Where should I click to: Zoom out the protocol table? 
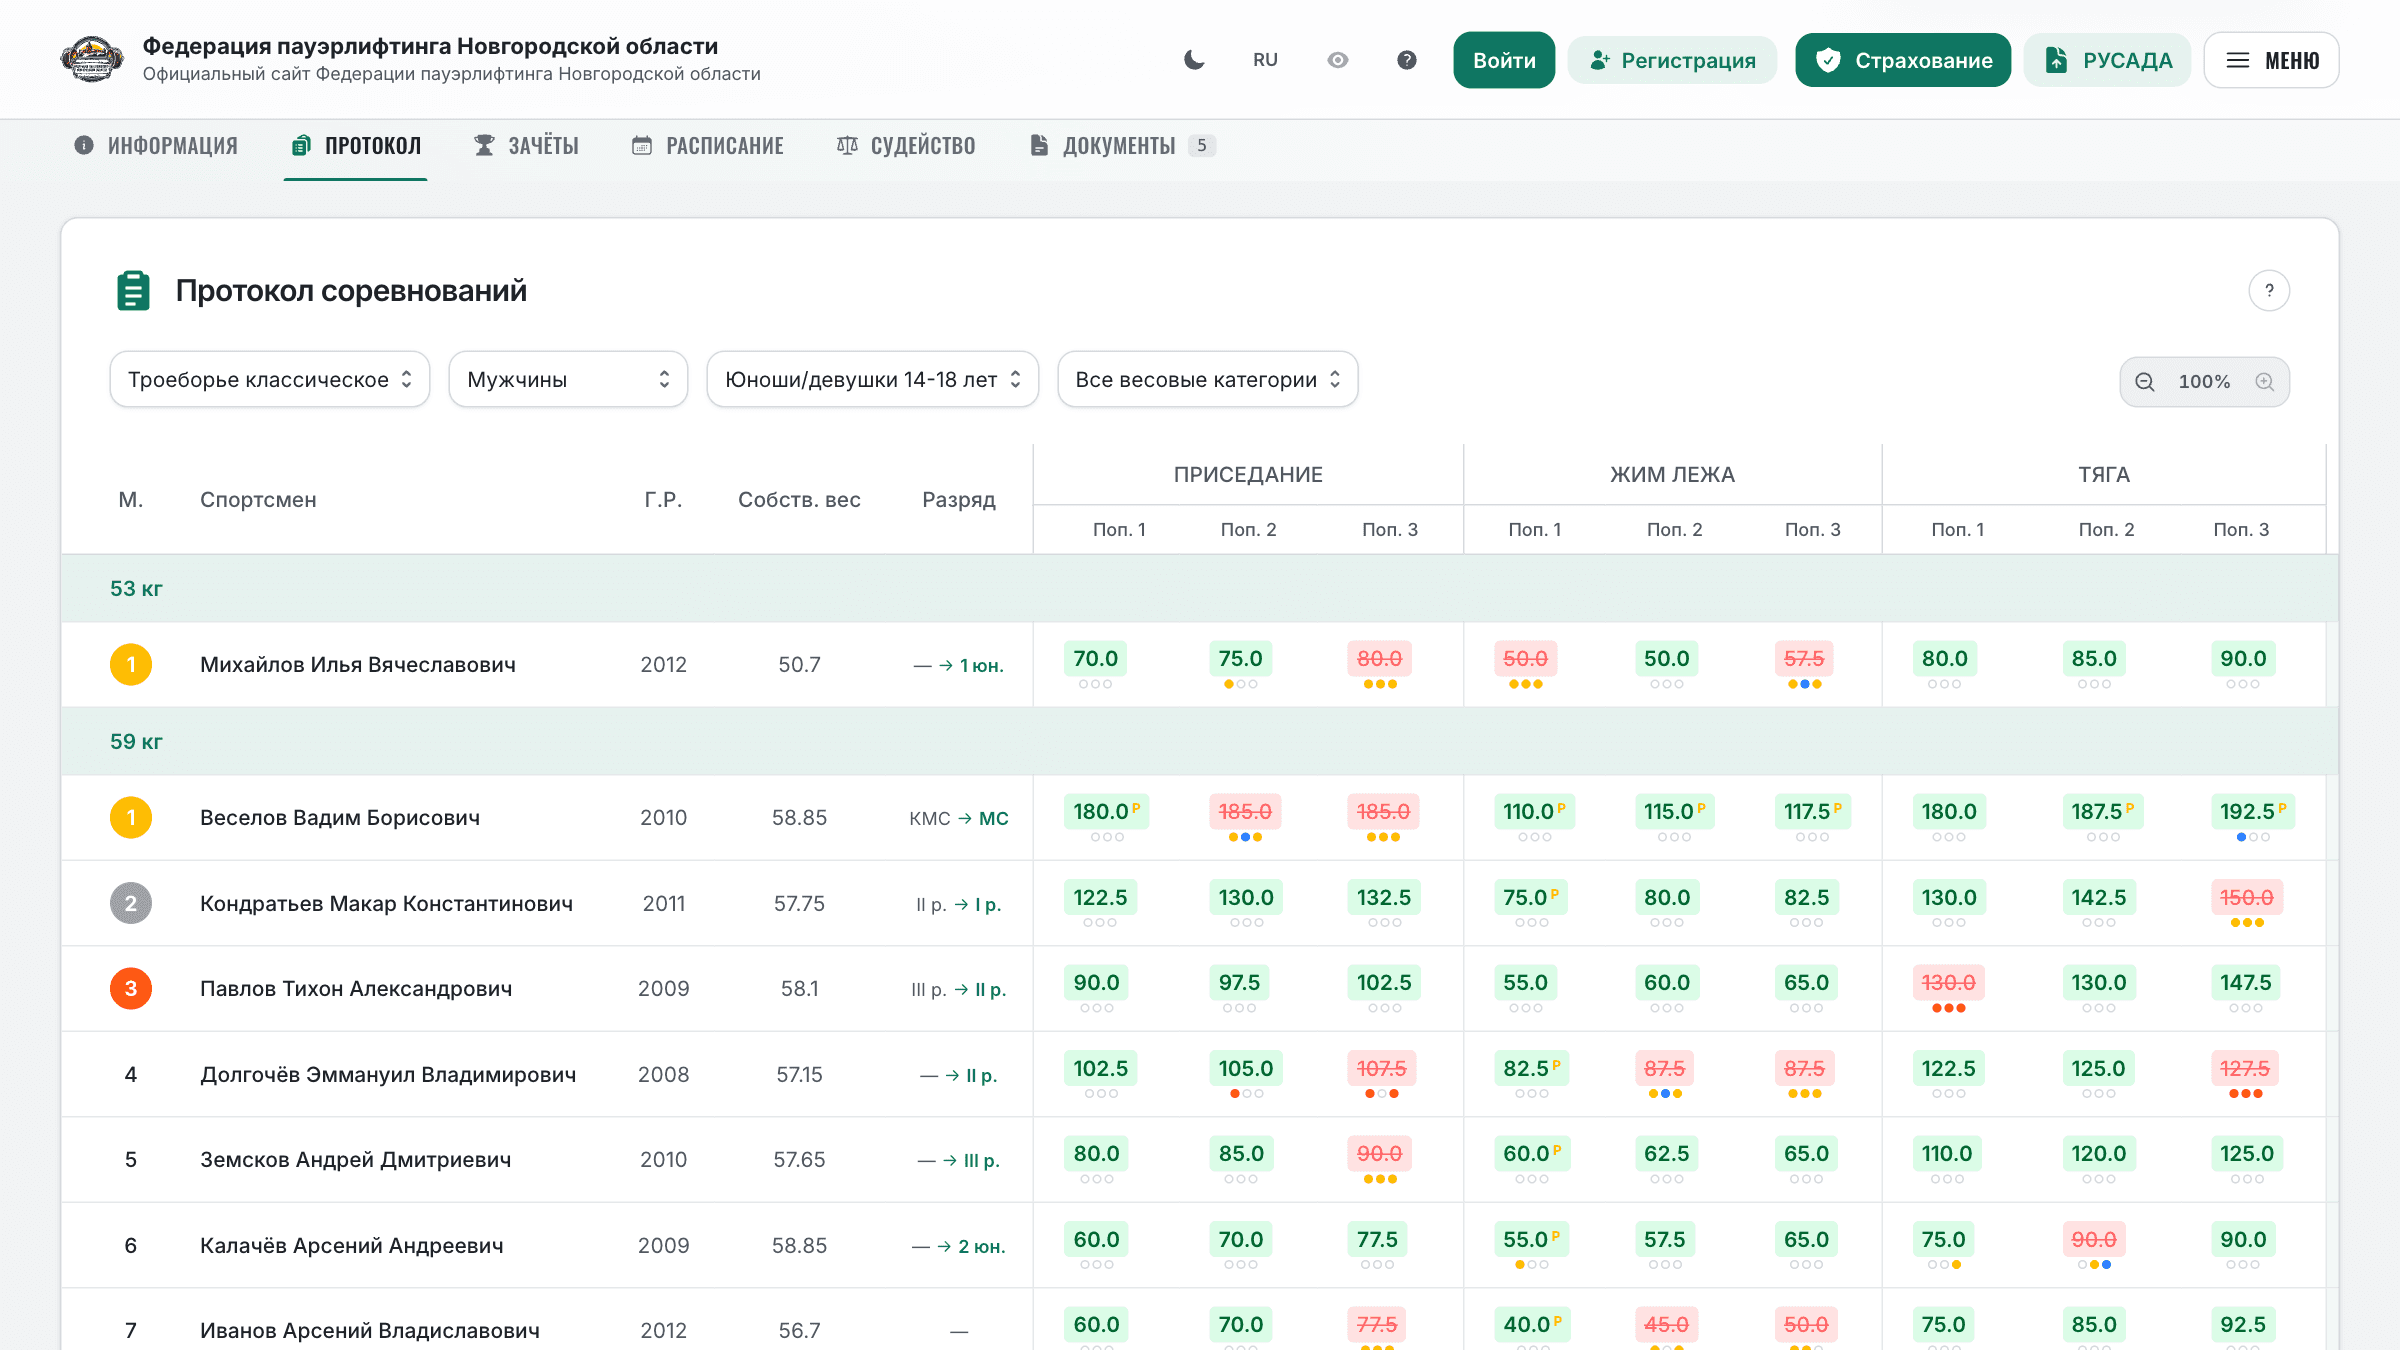[2145, 382]
